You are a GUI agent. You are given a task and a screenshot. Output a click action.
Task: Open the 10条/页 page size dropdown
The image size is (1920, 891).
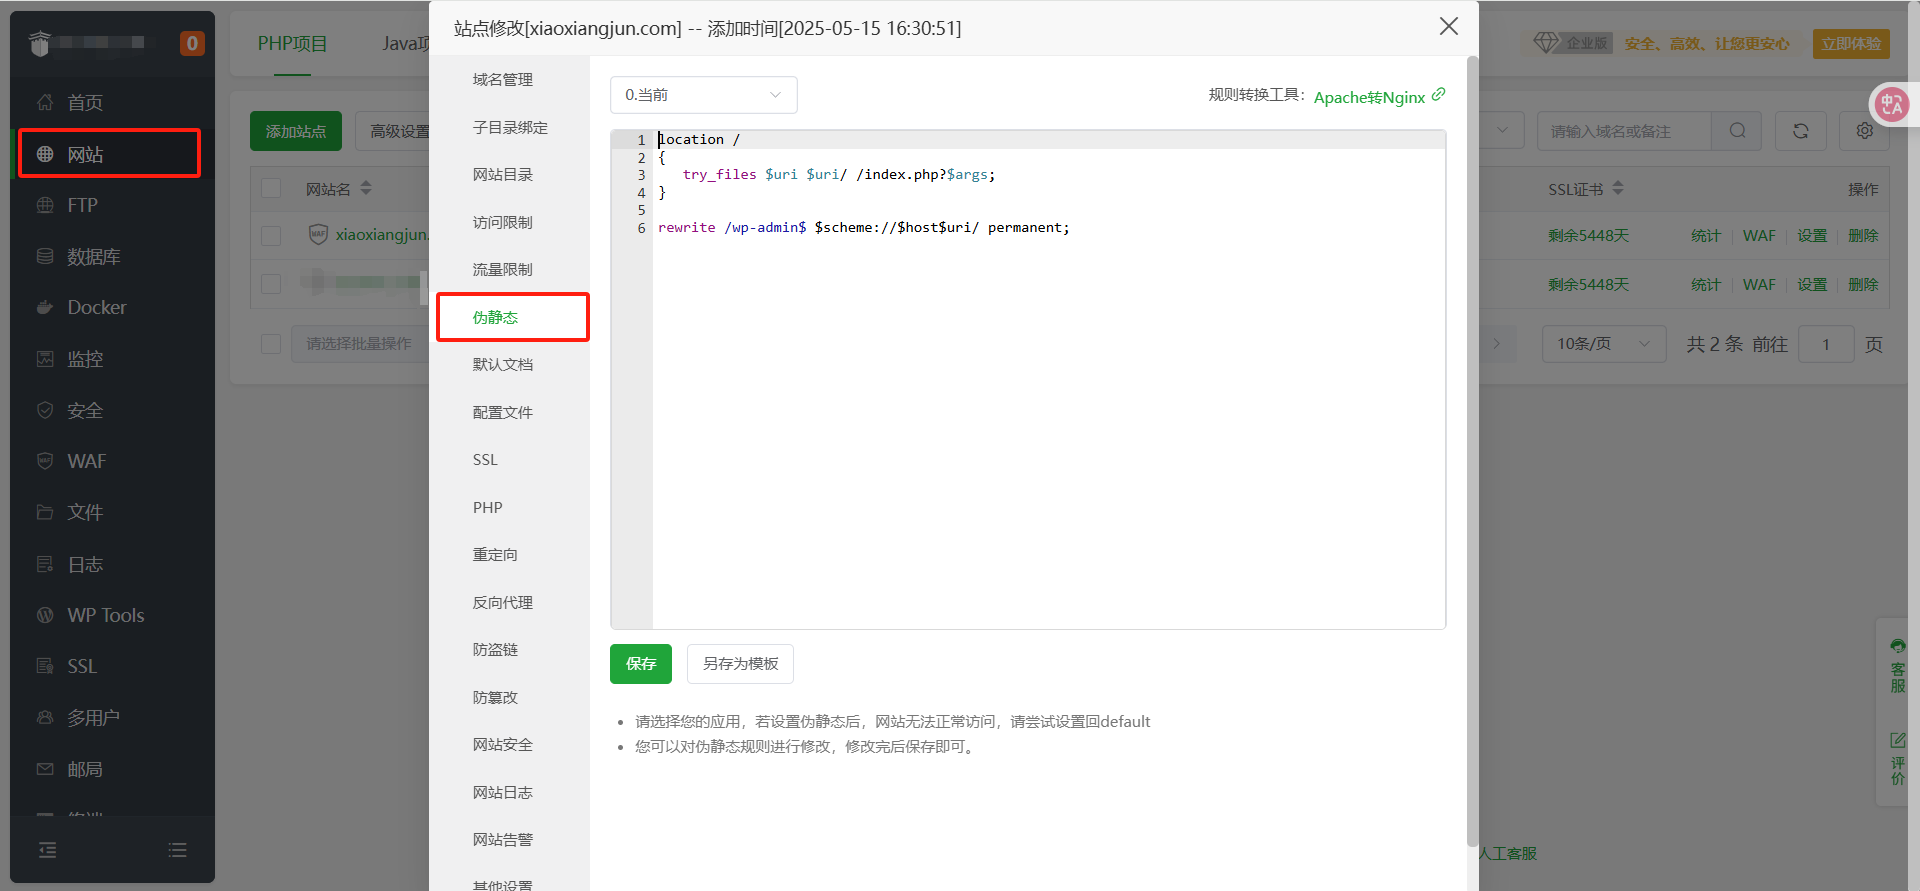(1603, 344)
